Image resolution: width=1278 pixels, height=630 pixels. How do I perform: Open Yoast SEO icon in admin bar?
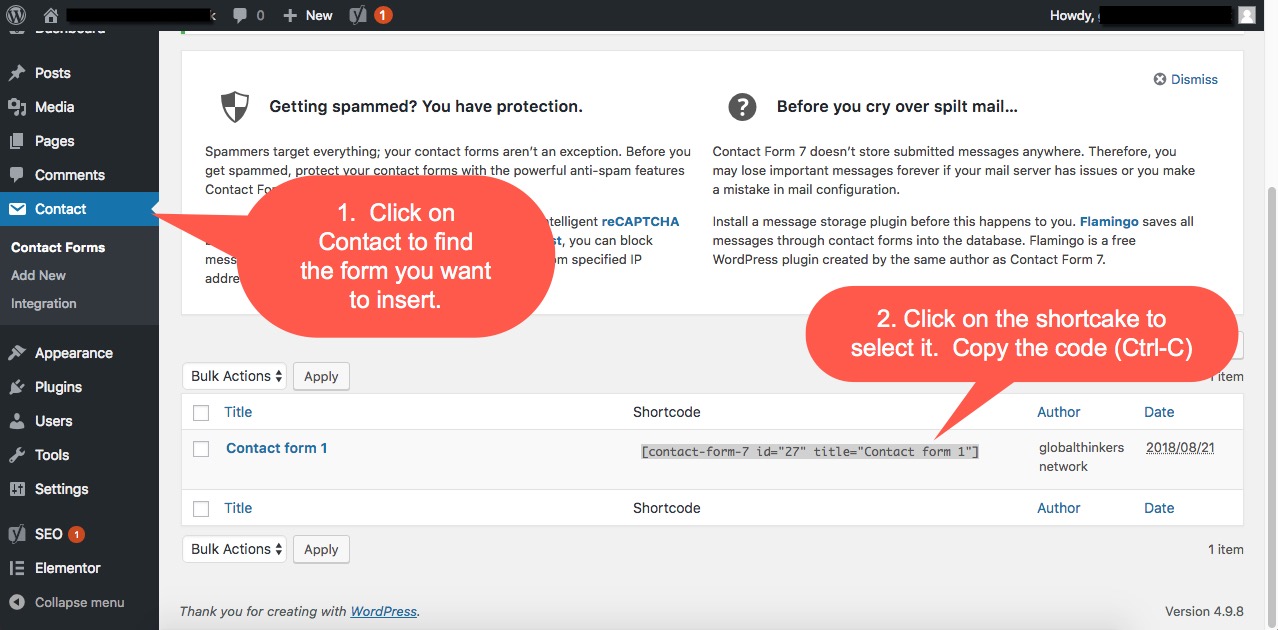pos(358,15)
